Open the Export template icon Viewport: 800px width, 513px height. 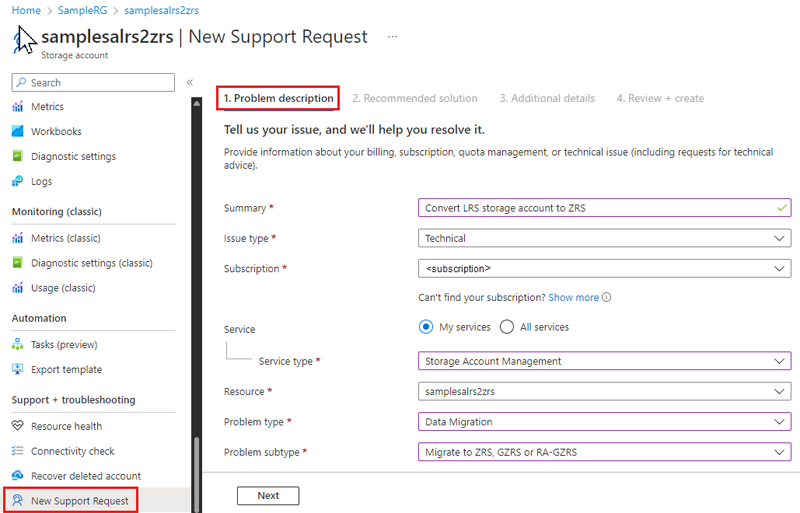click(17, 369)
